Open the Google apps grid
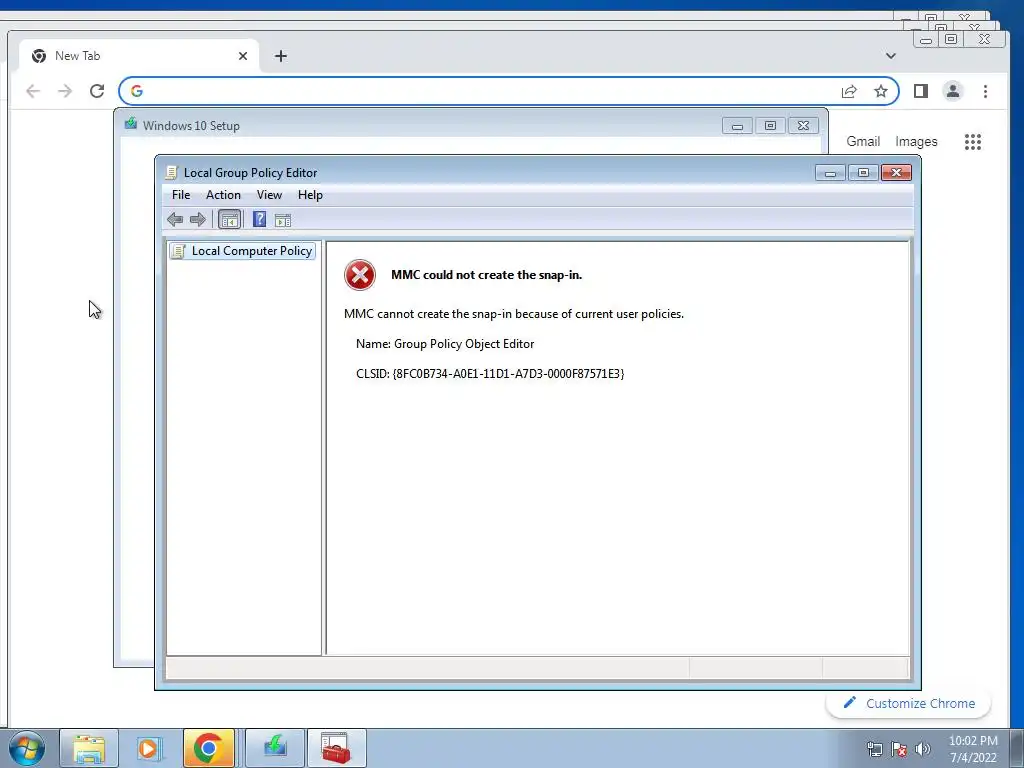Image resolution: width=1024 pixels, height=768 pixels. click(973, 142)
